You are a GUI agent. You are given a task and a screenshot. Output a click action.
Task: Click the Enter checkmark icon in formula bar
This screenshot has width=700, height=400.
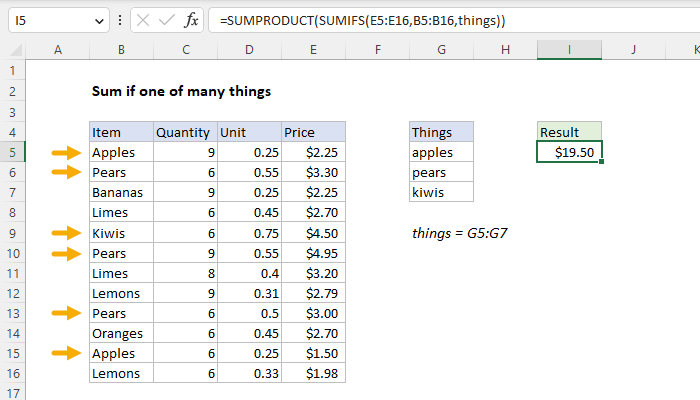coord(163,21)
